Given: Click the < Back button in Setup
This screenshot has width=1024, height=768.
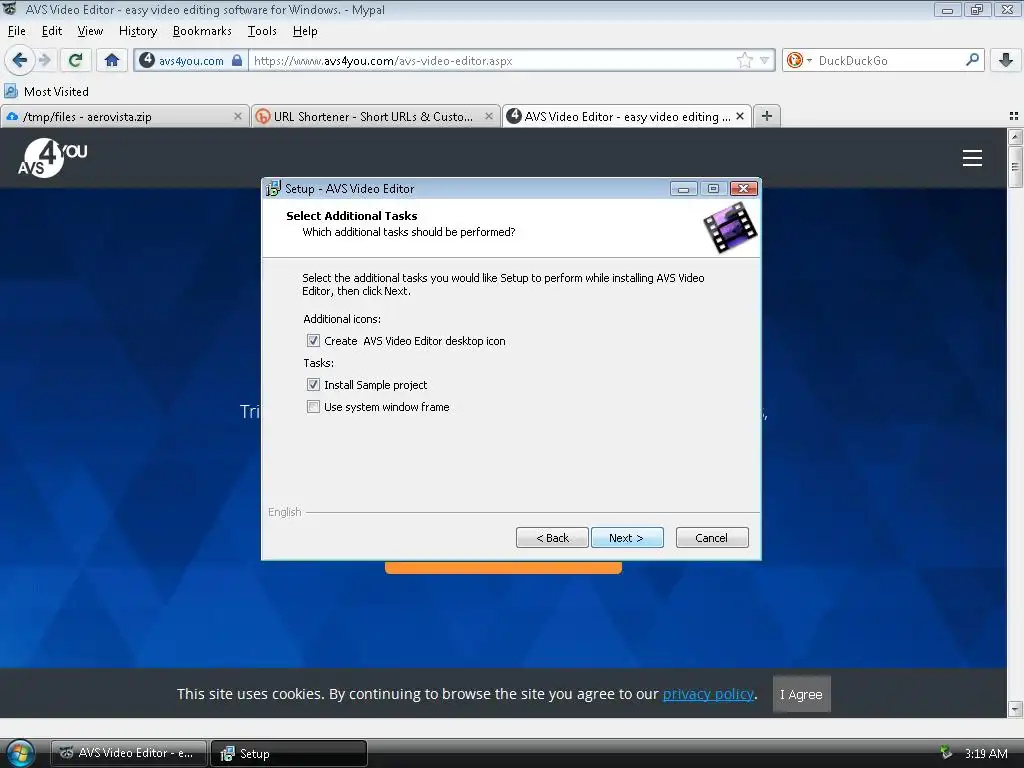Looking at the screenshot, I should tap(552, 537).
